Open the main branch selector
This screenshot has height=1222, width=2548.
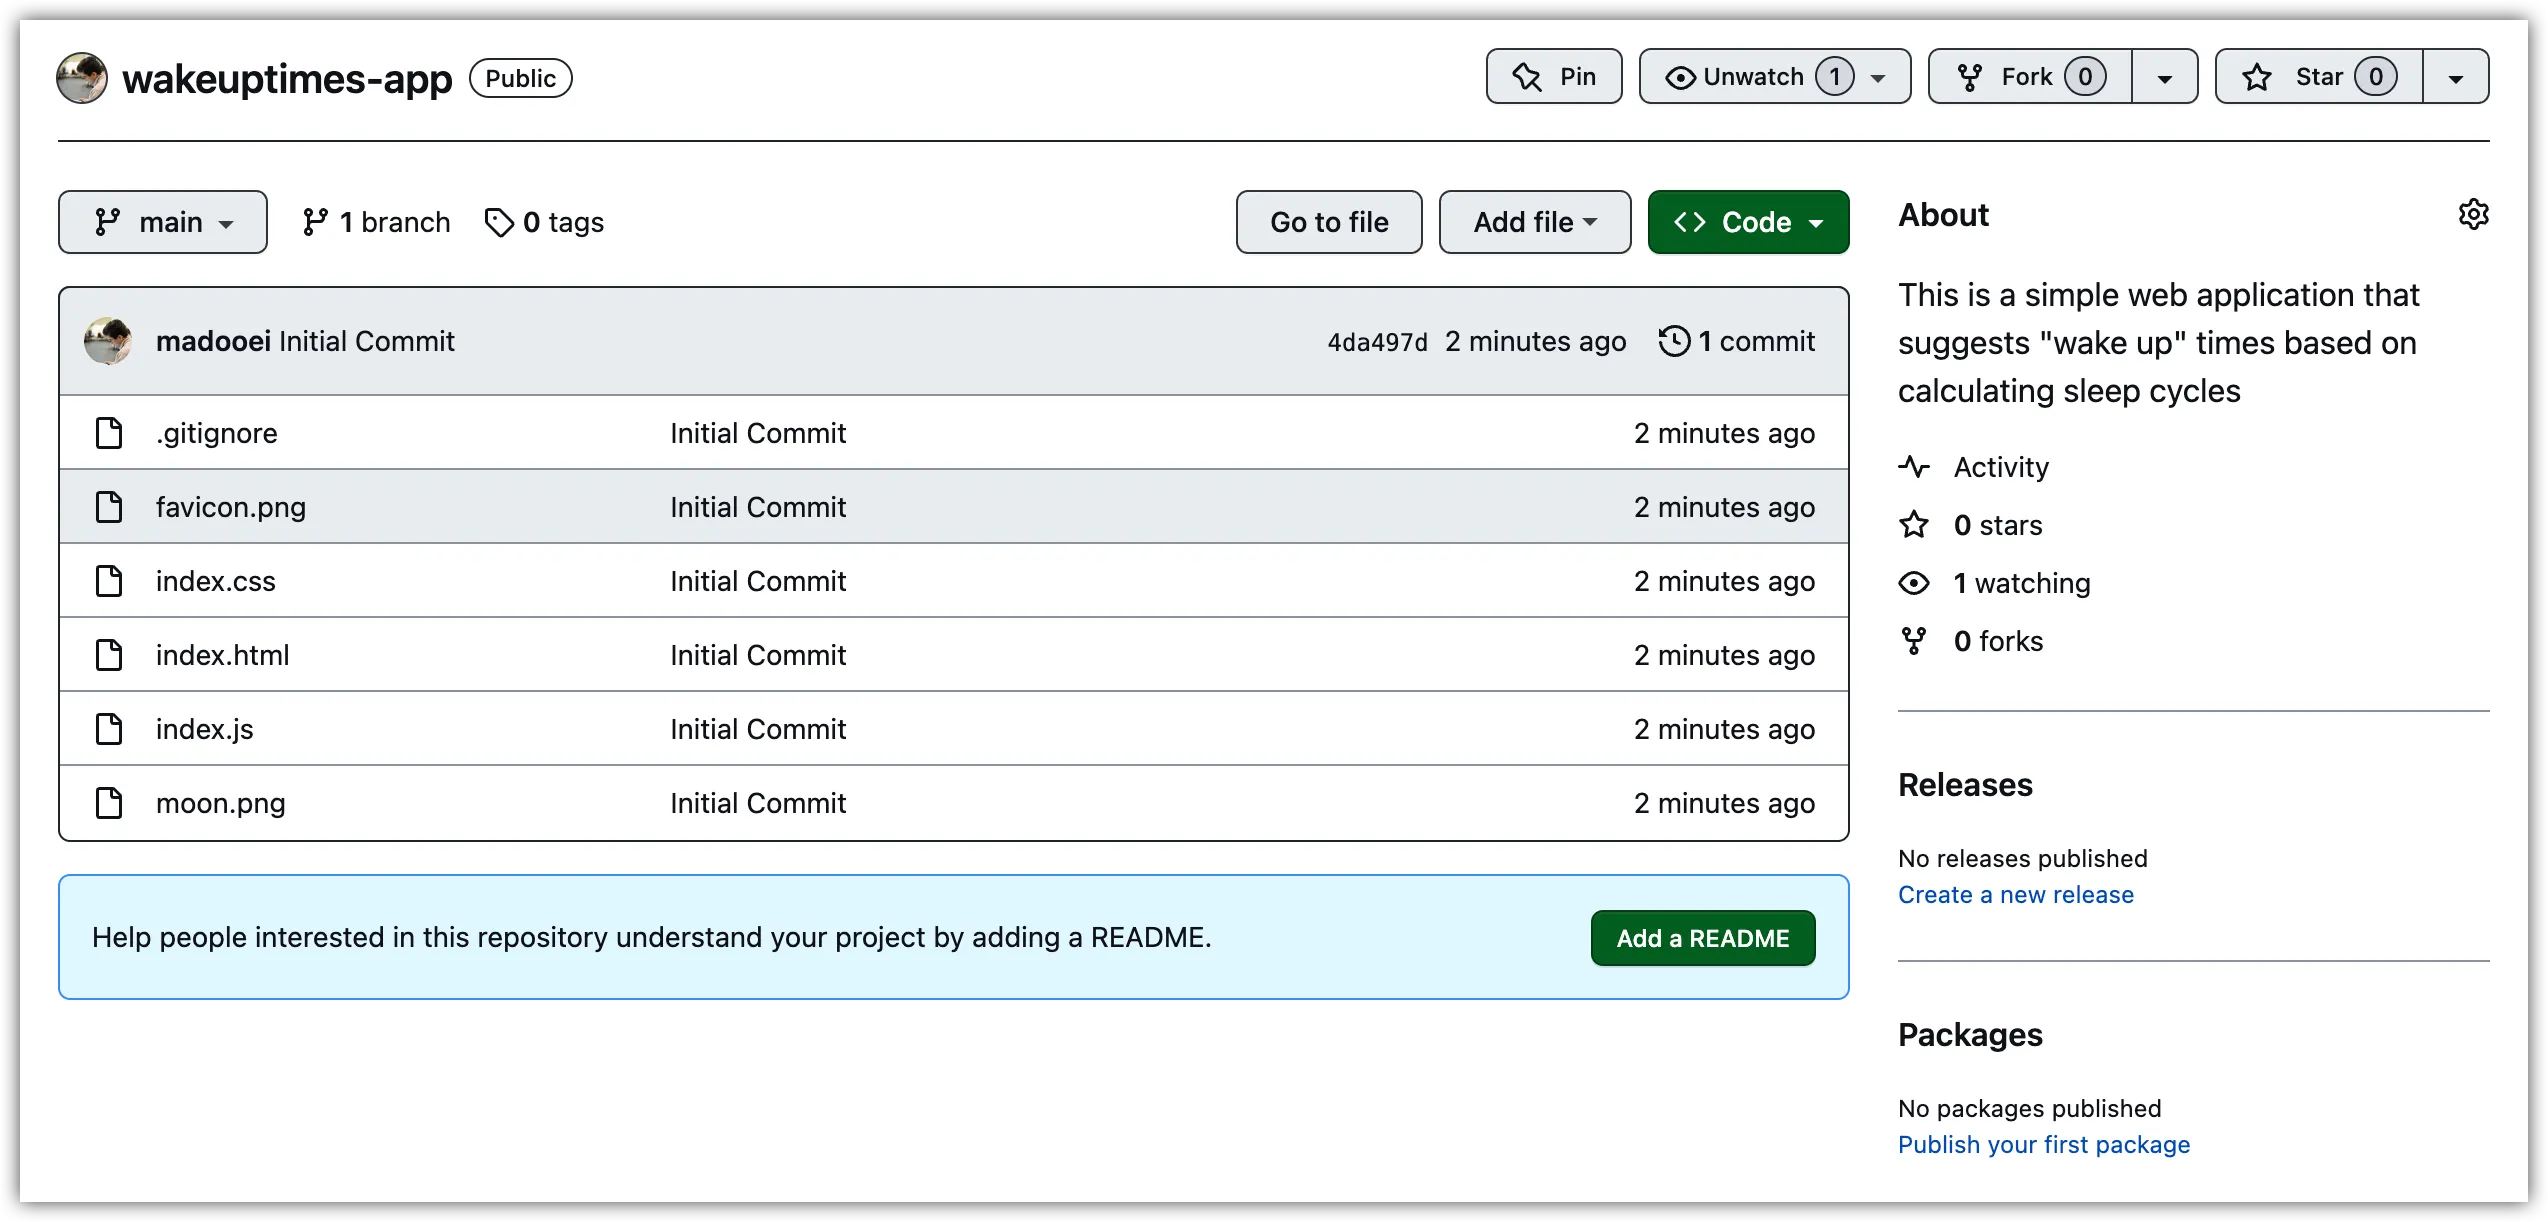tap(163, 222)
